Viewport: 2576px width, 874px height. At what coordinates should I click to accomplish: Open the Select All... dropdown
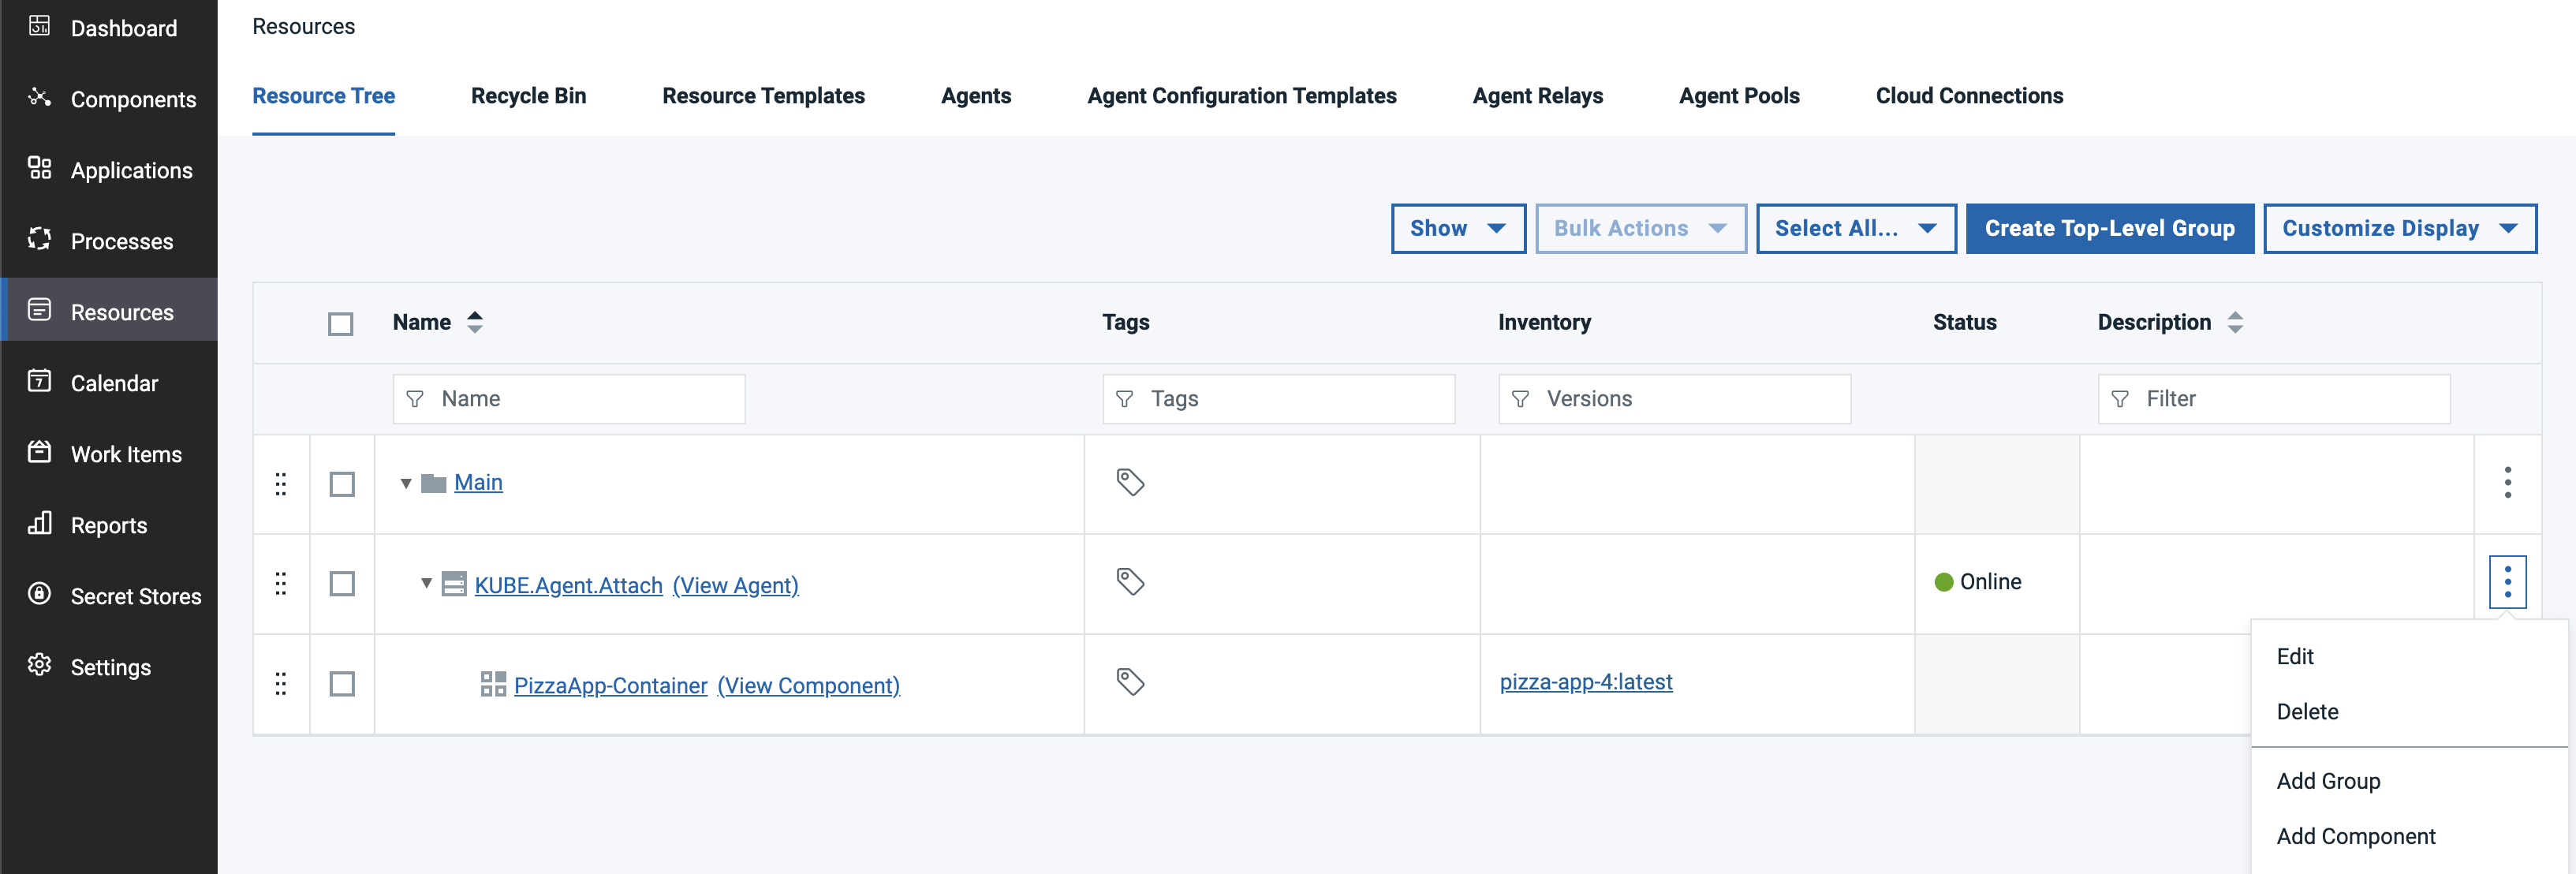point(1856,229)
